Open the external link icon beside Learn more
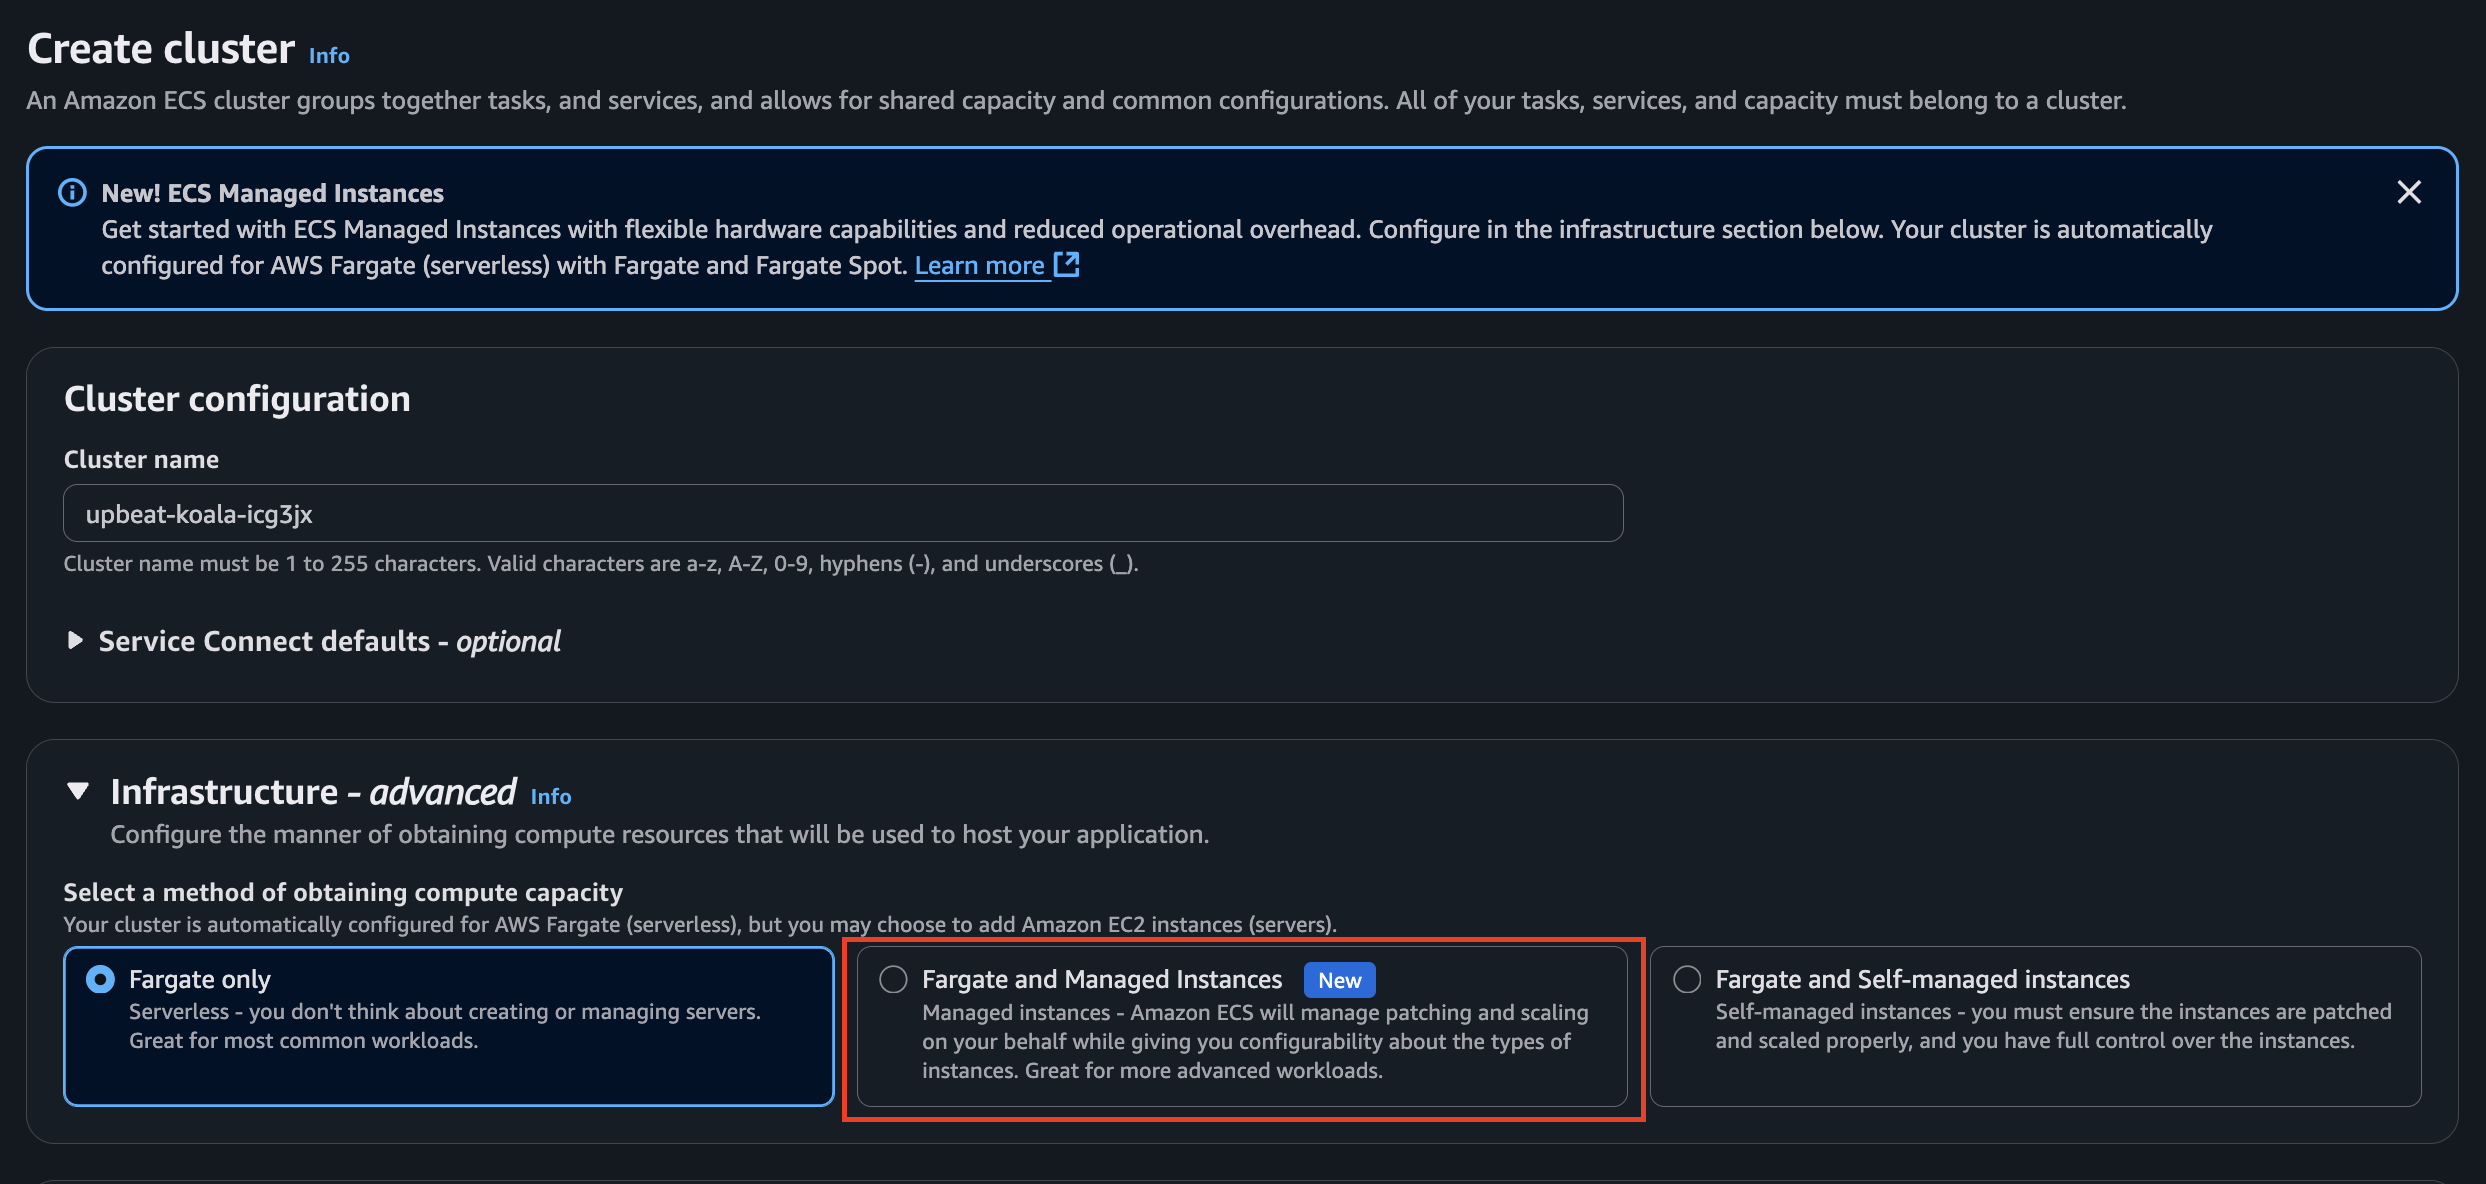 1067,265
